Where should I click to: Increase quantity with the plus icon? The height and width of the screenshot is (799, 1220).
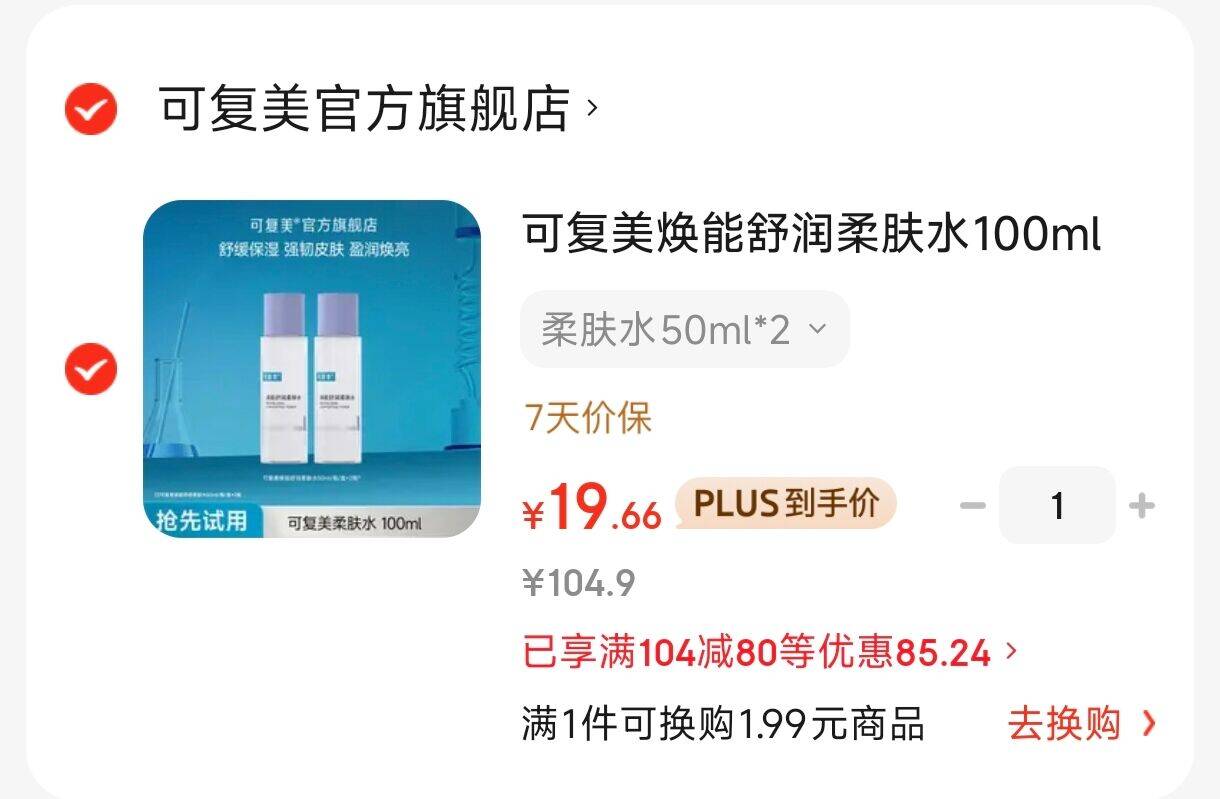point(1141,506)
